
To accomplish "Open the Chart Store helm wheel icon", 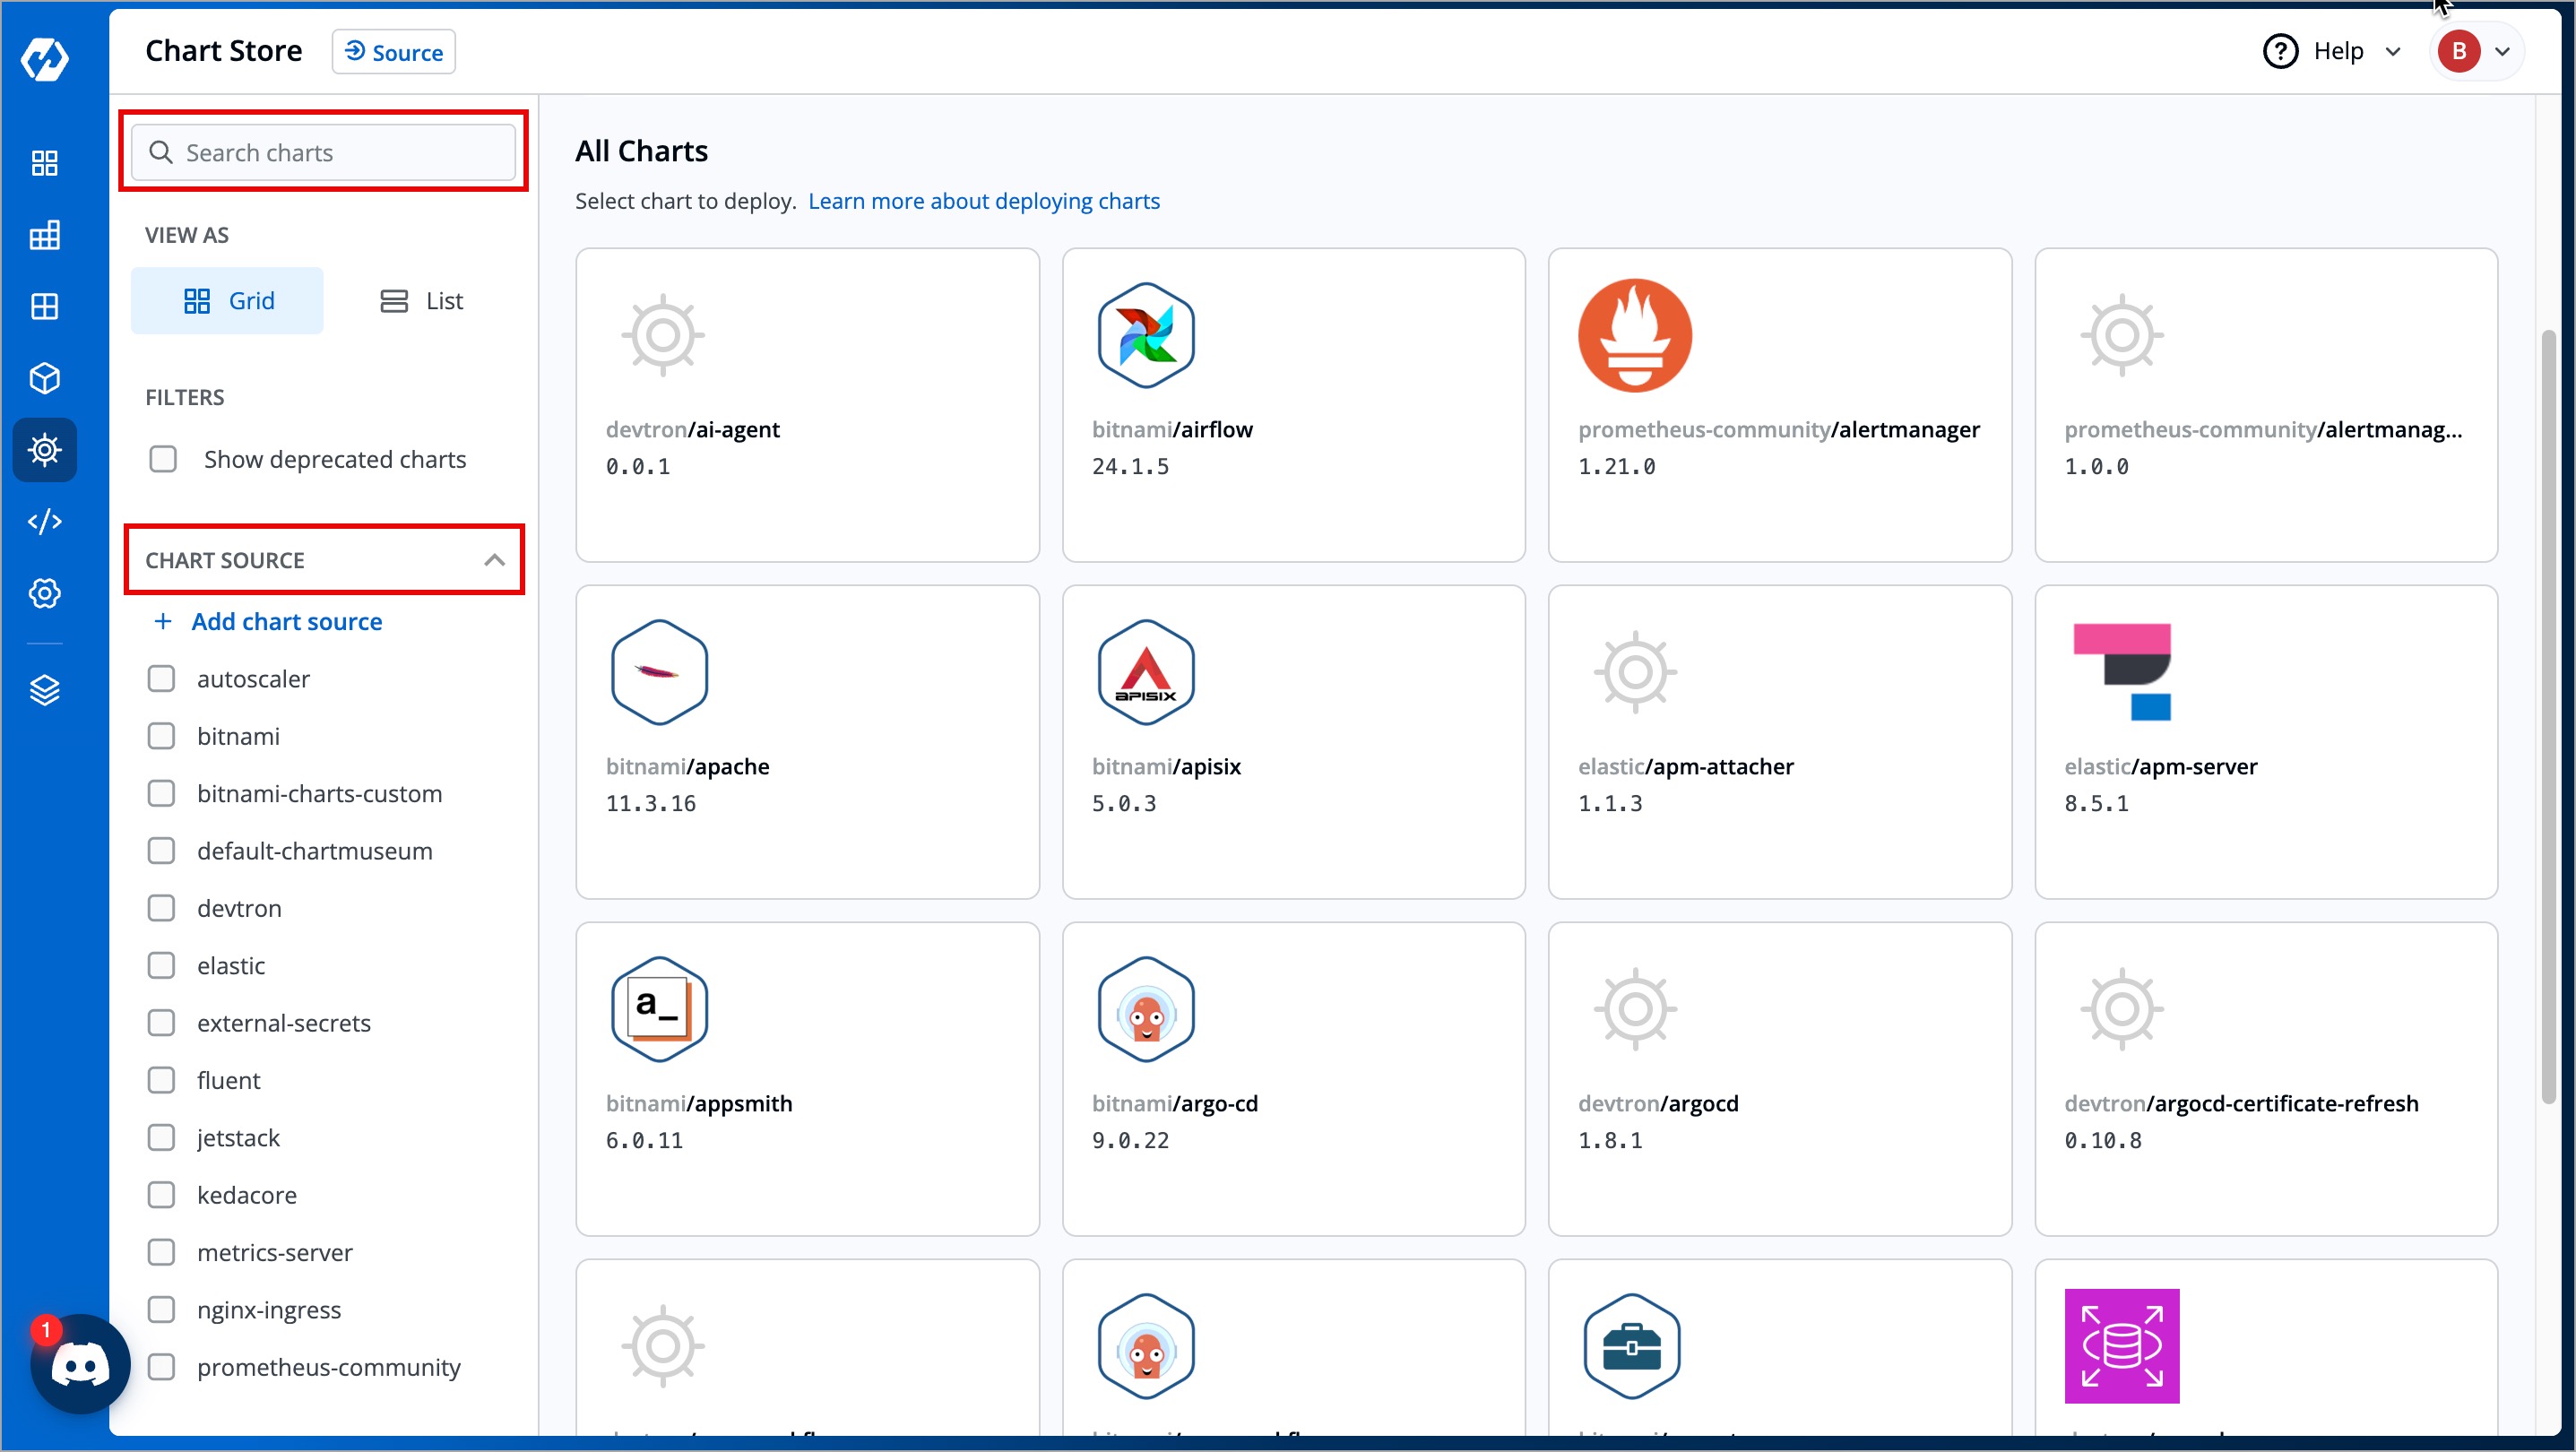I will [45, 450].
